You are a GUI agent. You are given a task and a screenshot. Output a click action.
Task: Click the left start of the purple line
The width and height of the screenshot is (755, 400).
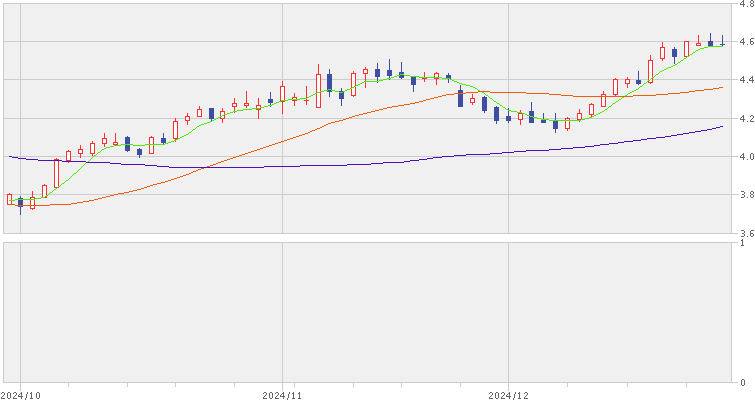tap(9, 156)
